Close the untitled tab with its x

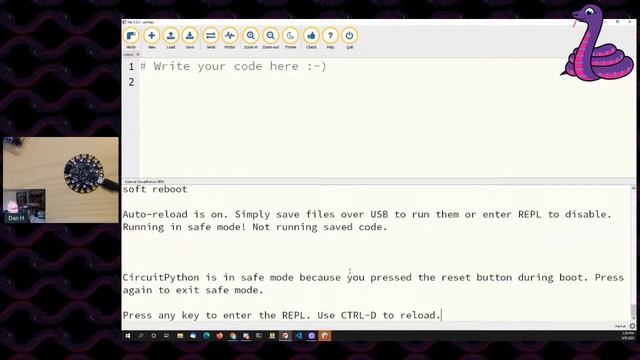coord(138,54)
